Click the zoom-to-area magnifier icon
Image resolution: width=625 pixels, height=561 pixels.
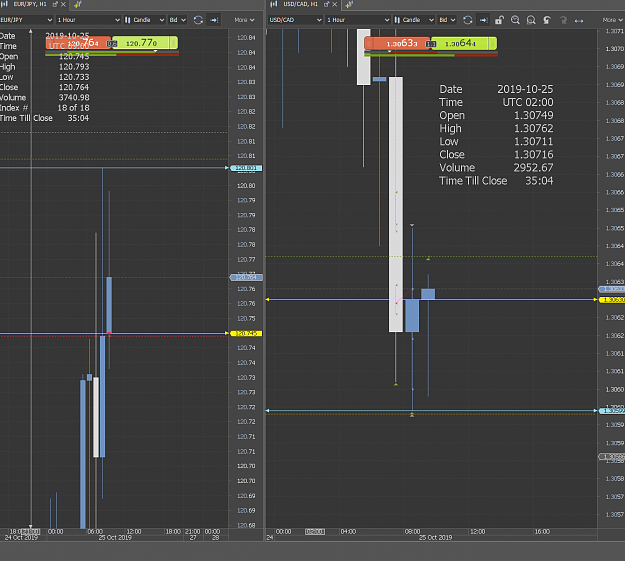531,20
